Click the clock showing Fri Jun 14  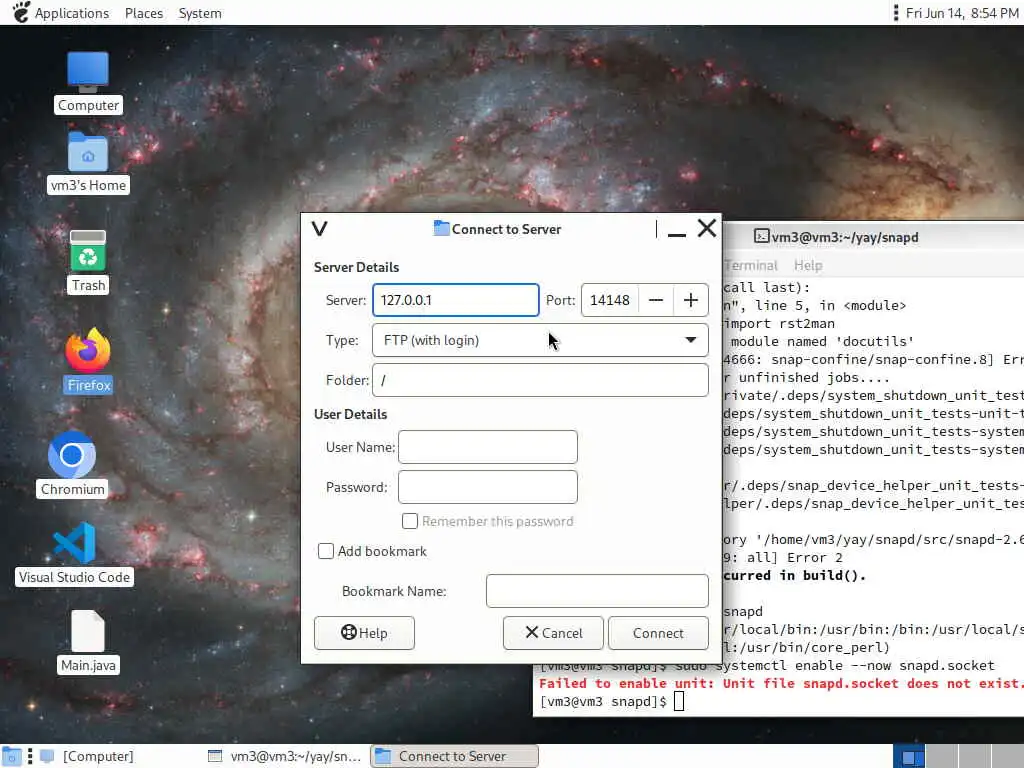[x=962, y=13]
